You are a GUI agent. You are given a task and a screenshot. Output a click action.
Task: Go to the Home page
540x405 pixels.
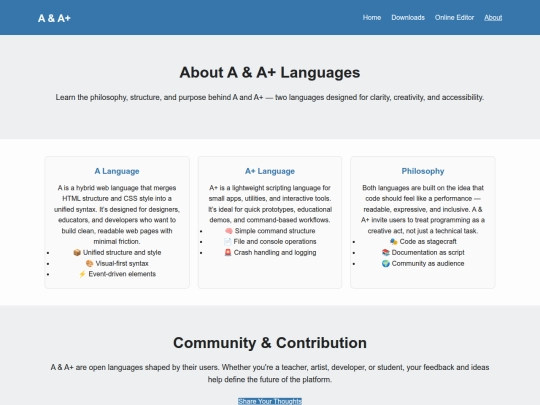tap(372, 18)
